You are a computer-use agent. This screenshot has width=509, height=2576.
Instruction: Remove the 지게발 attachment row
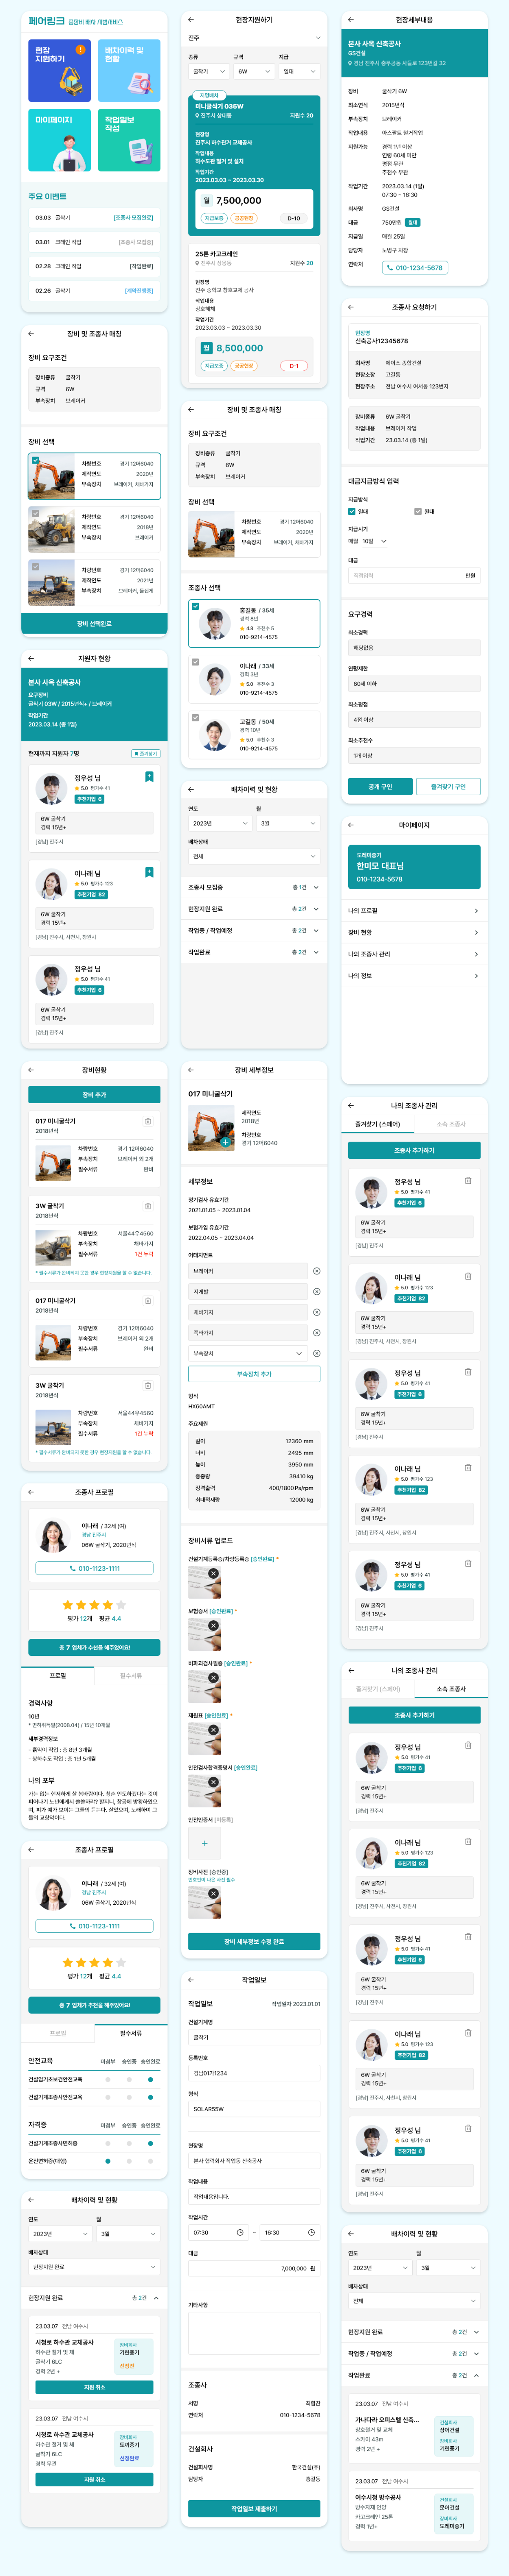pyautogui.click(x=316, y=1292)
